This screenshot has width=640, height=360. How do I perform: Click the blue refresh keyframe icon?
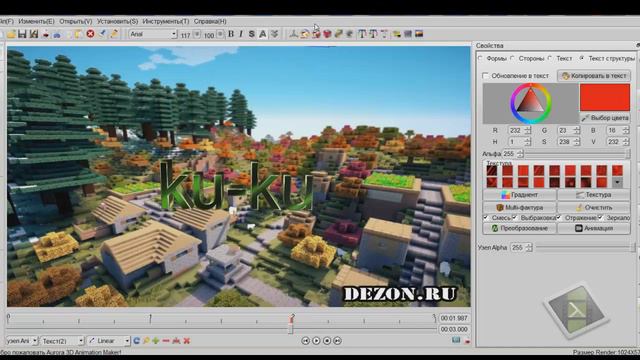(136, 340)
